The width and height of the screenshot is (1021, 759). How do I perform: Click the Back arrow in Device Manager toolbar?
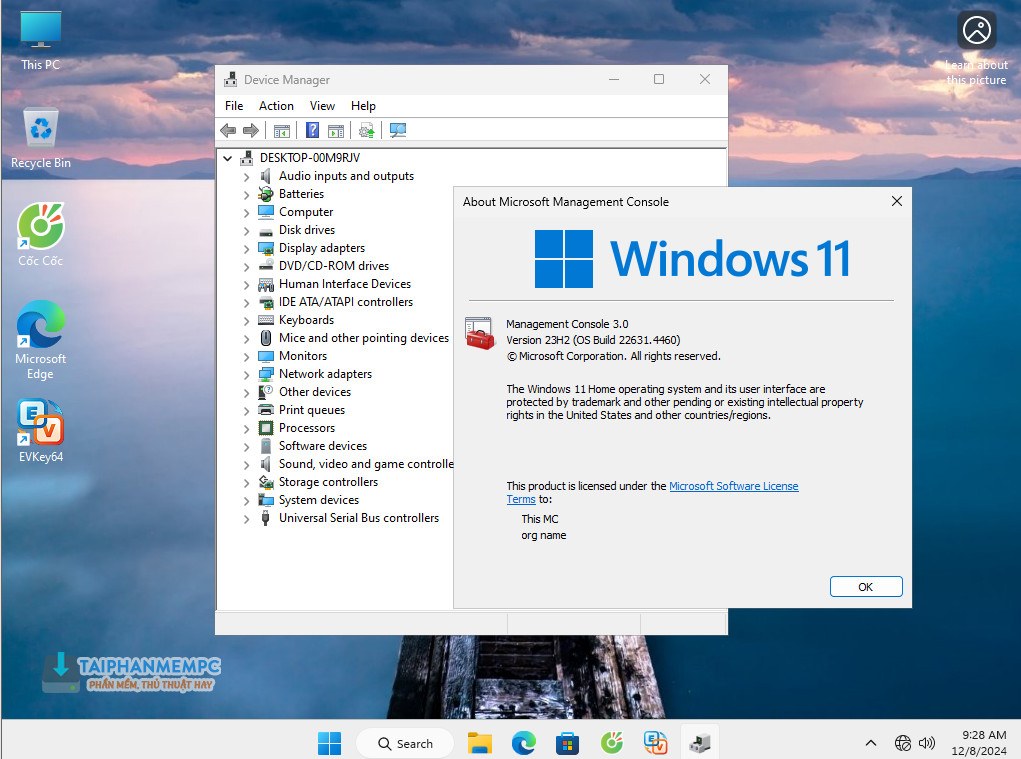(x=228, y=130)
